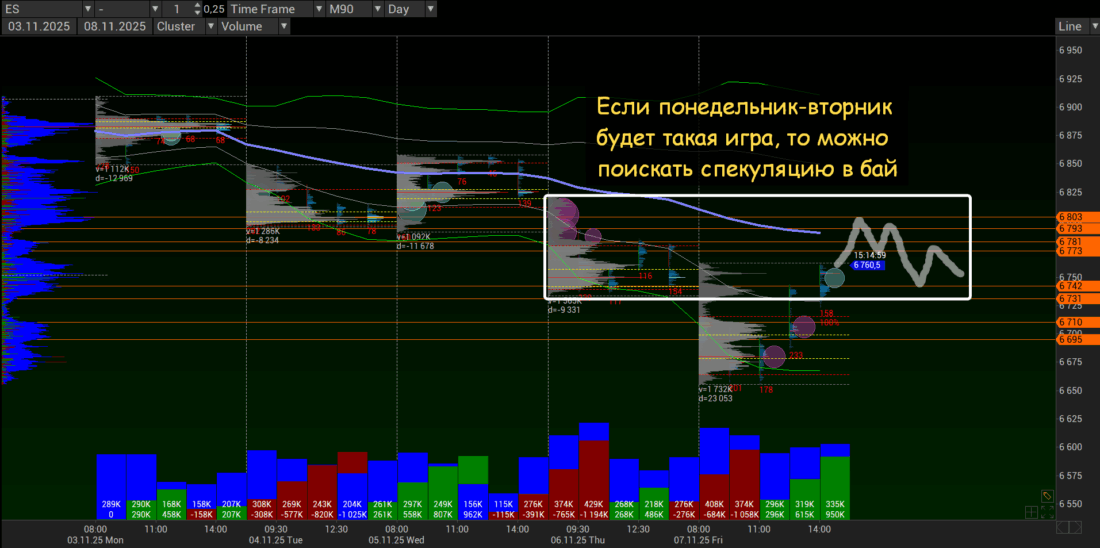Open the M90 period dropdown
This screenshot has height=548, width=1100.
tap(377, 9)
